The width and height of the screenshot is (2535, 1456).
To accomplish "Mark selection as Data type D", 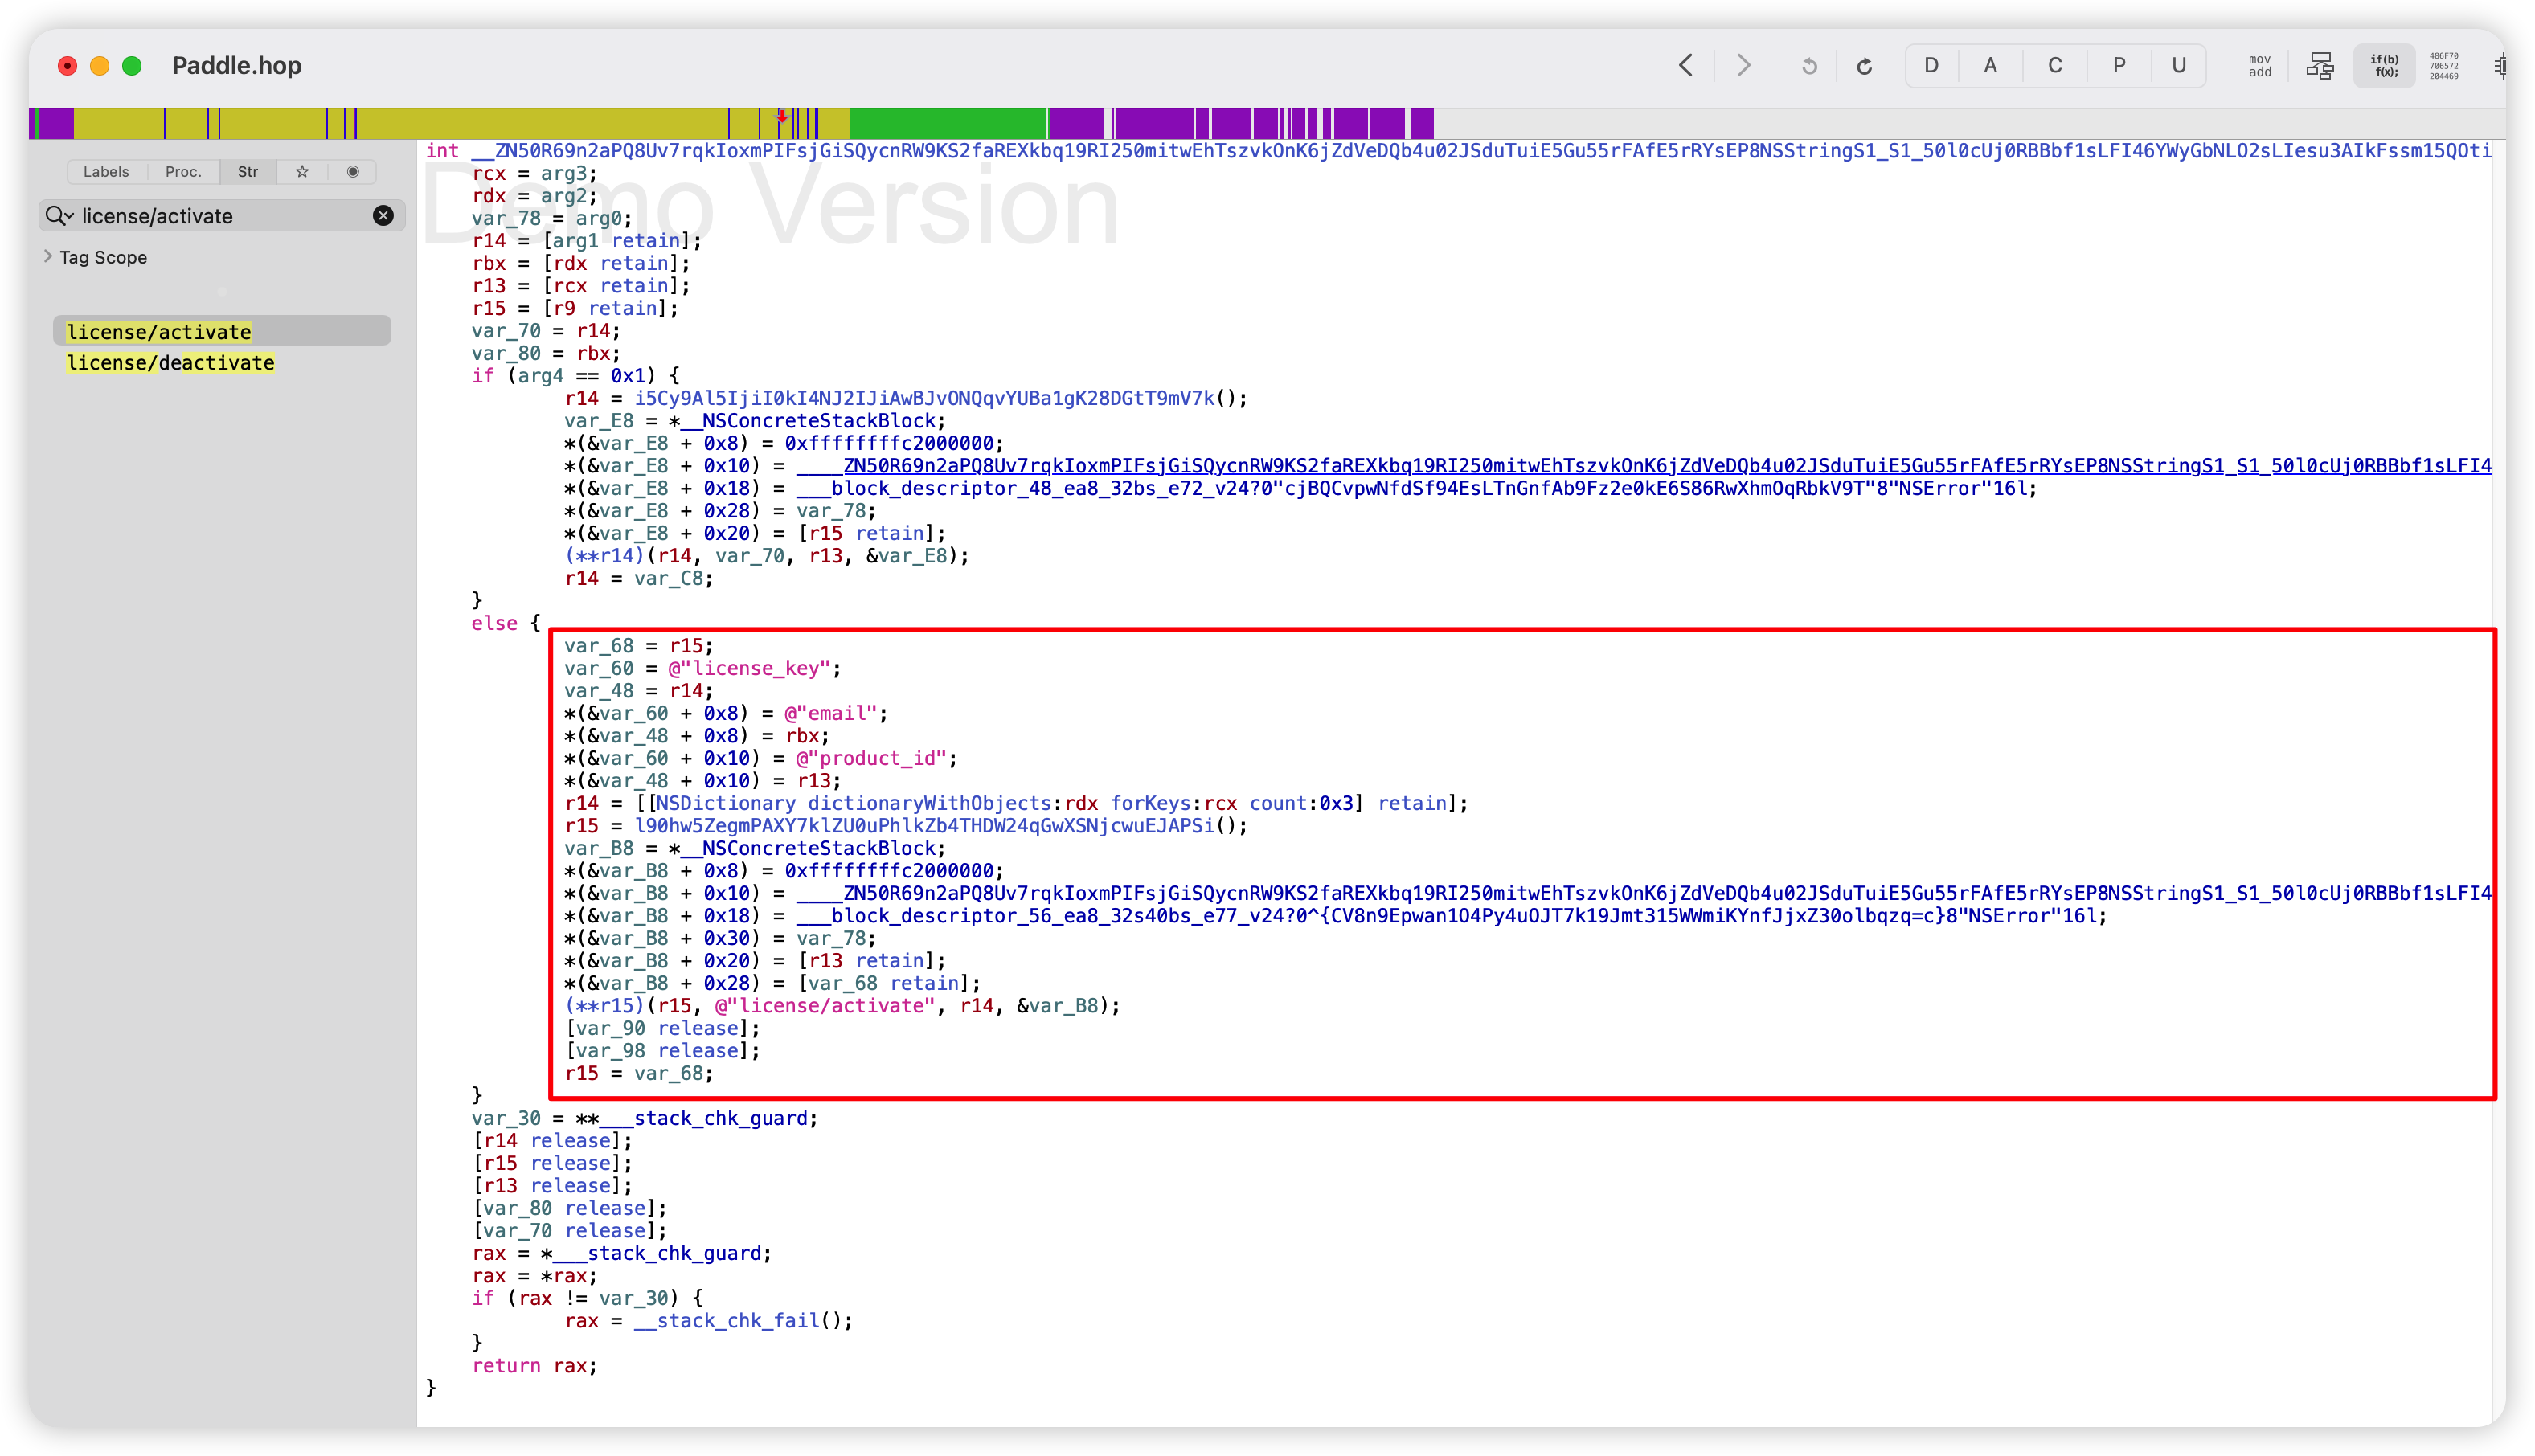I will [1931, 66].
